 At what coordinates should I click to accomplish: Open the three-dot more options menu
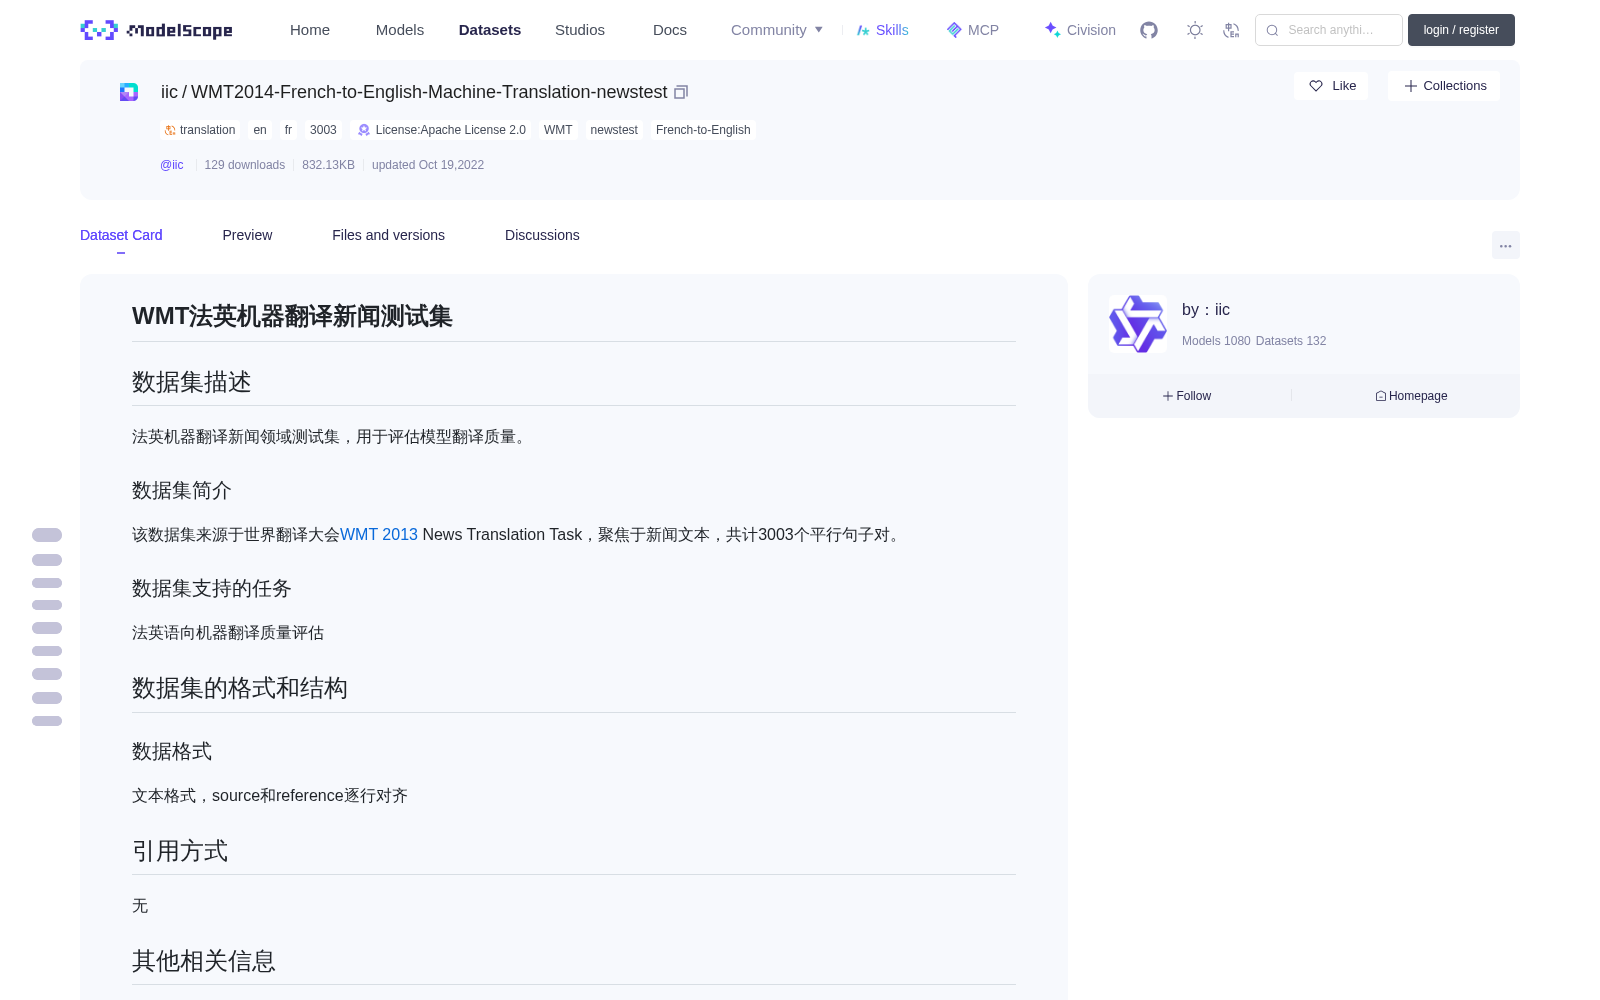point(1505,245)
